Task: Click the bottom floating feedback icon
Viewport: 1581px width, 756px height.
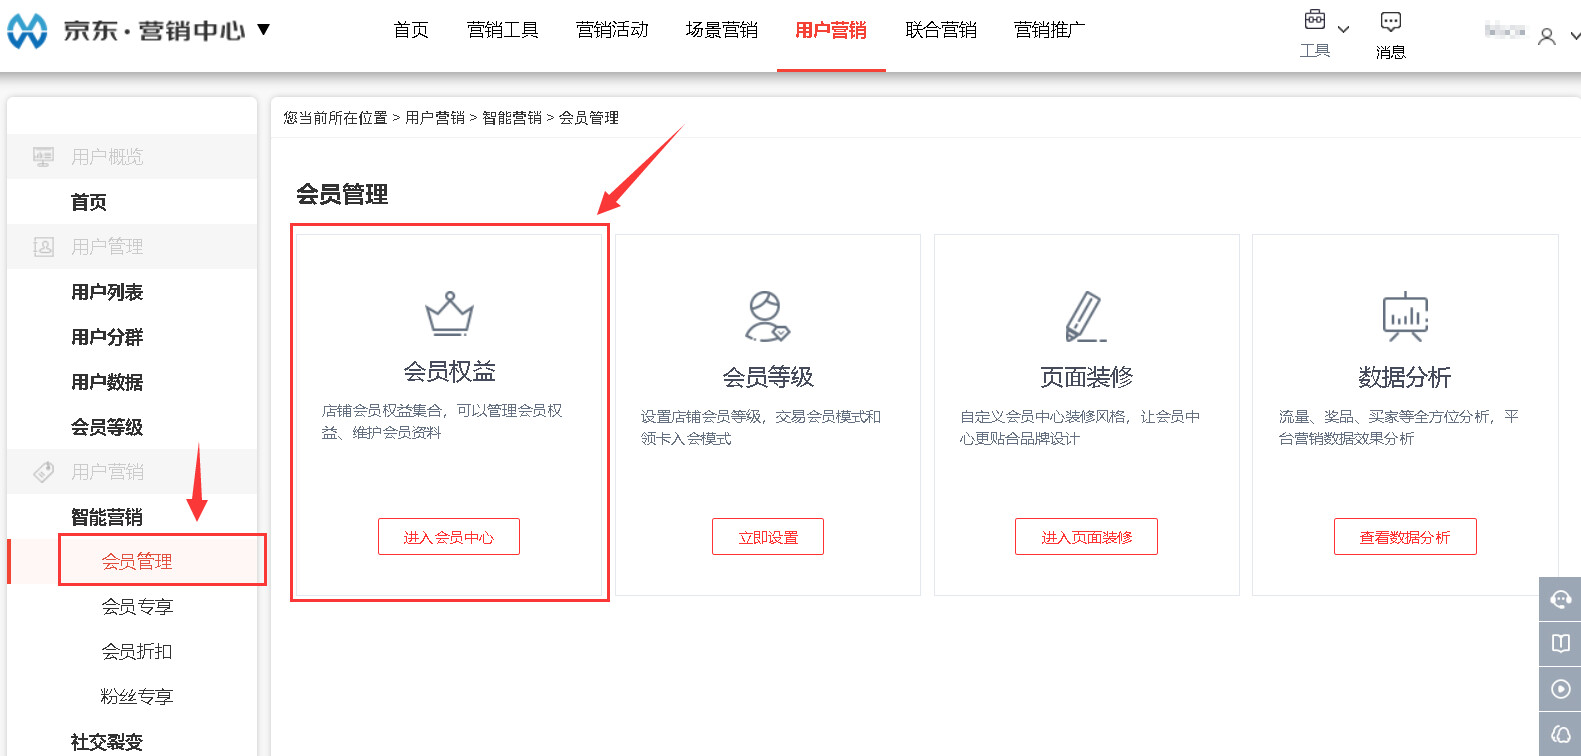Action: coord(1560,734)
